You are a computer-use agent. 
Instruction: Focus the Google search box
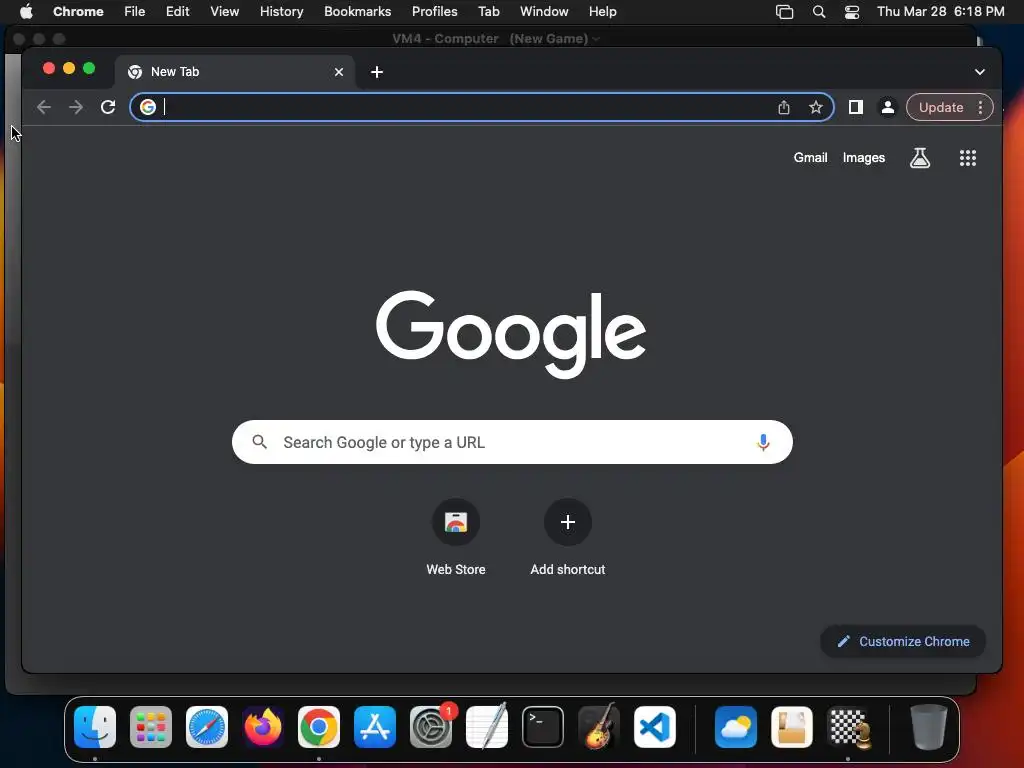click(x=512, y=442)
